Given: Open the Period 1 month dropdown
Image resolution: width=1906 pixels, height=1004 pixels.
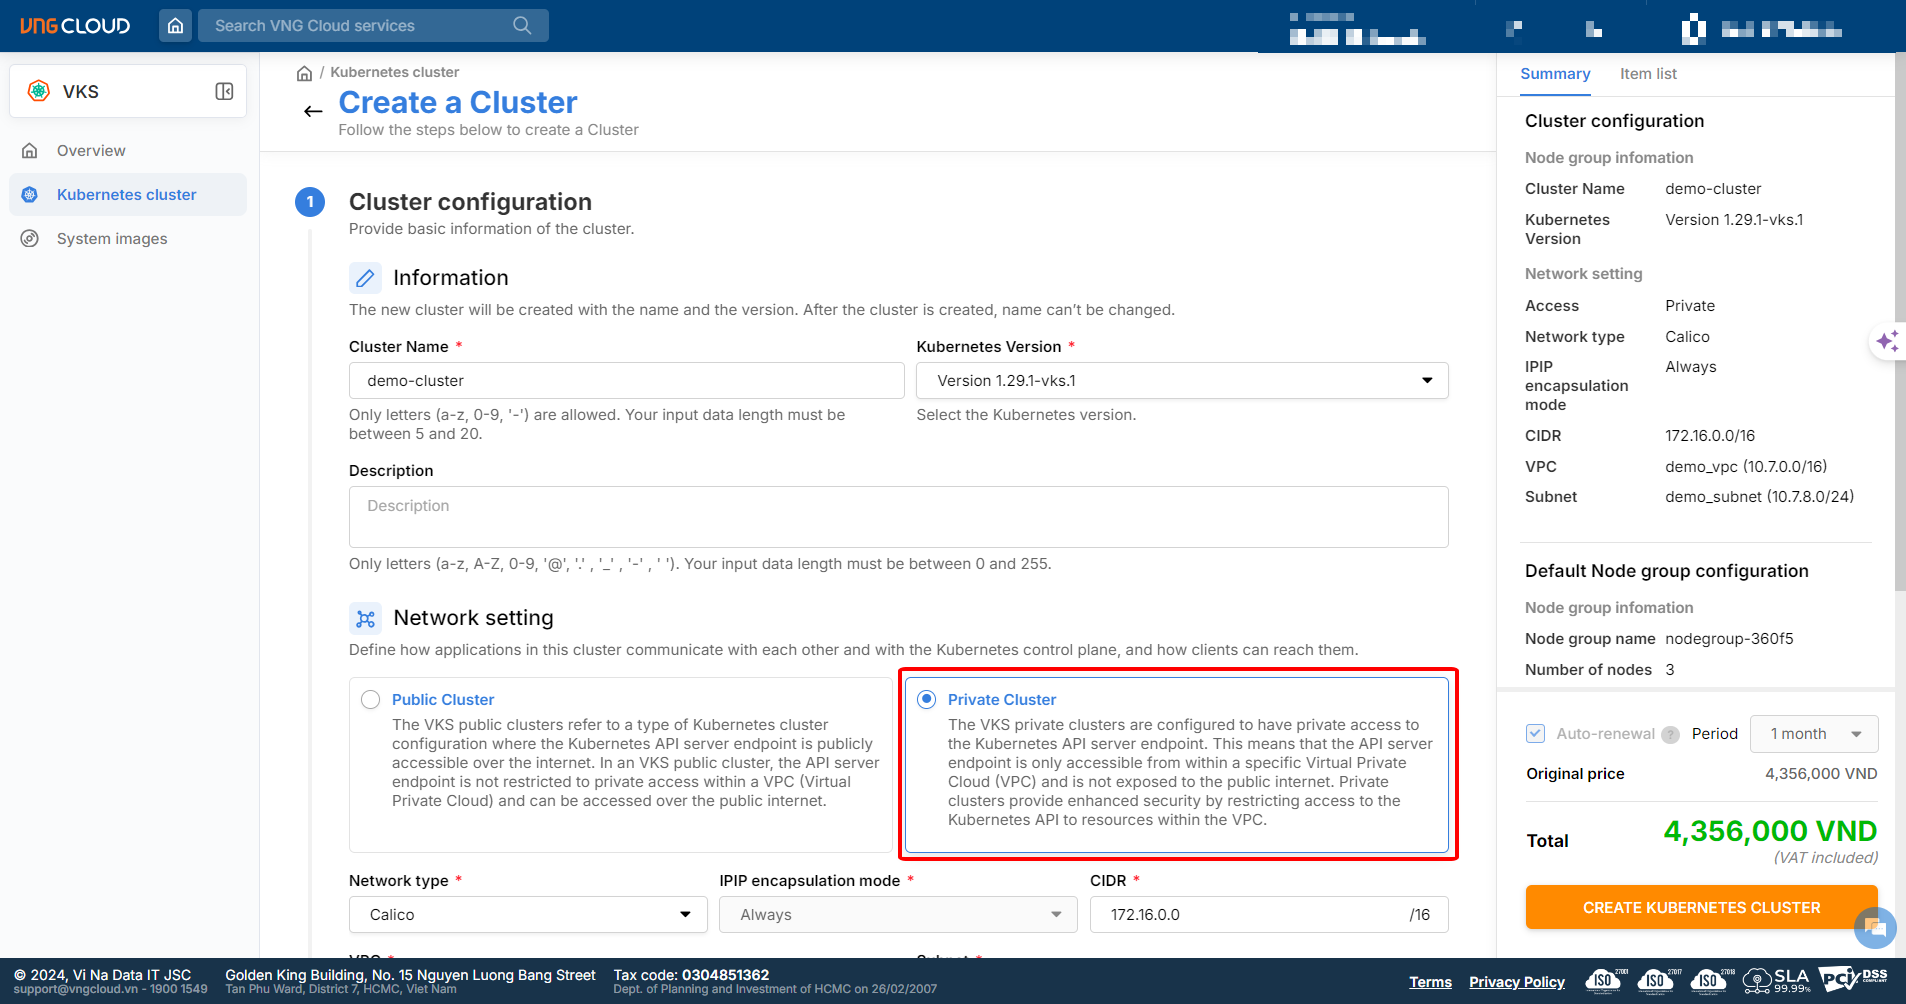Looking at the screenshot, I should (x=1814, y=734).
